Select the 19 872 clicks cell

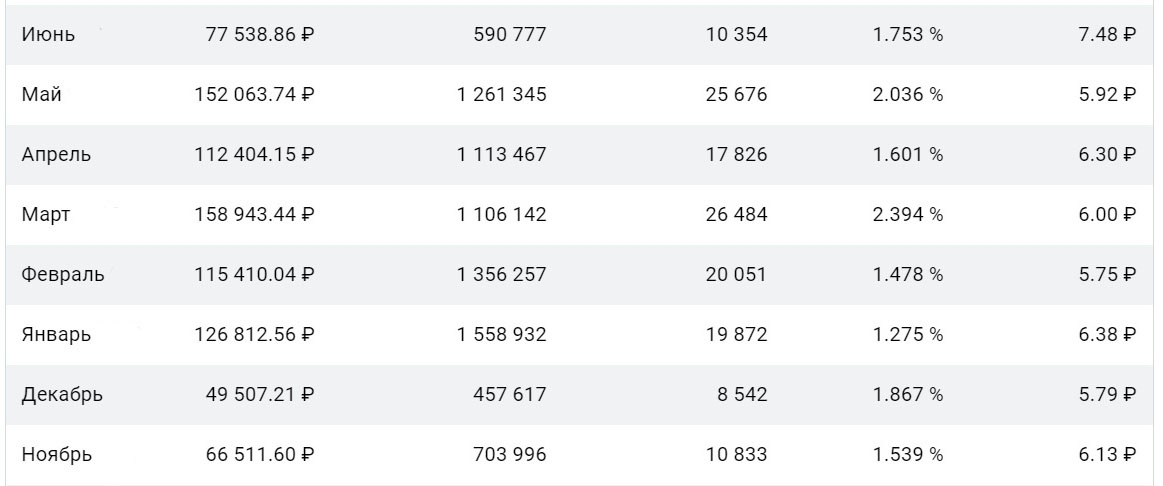pos(737,335)
